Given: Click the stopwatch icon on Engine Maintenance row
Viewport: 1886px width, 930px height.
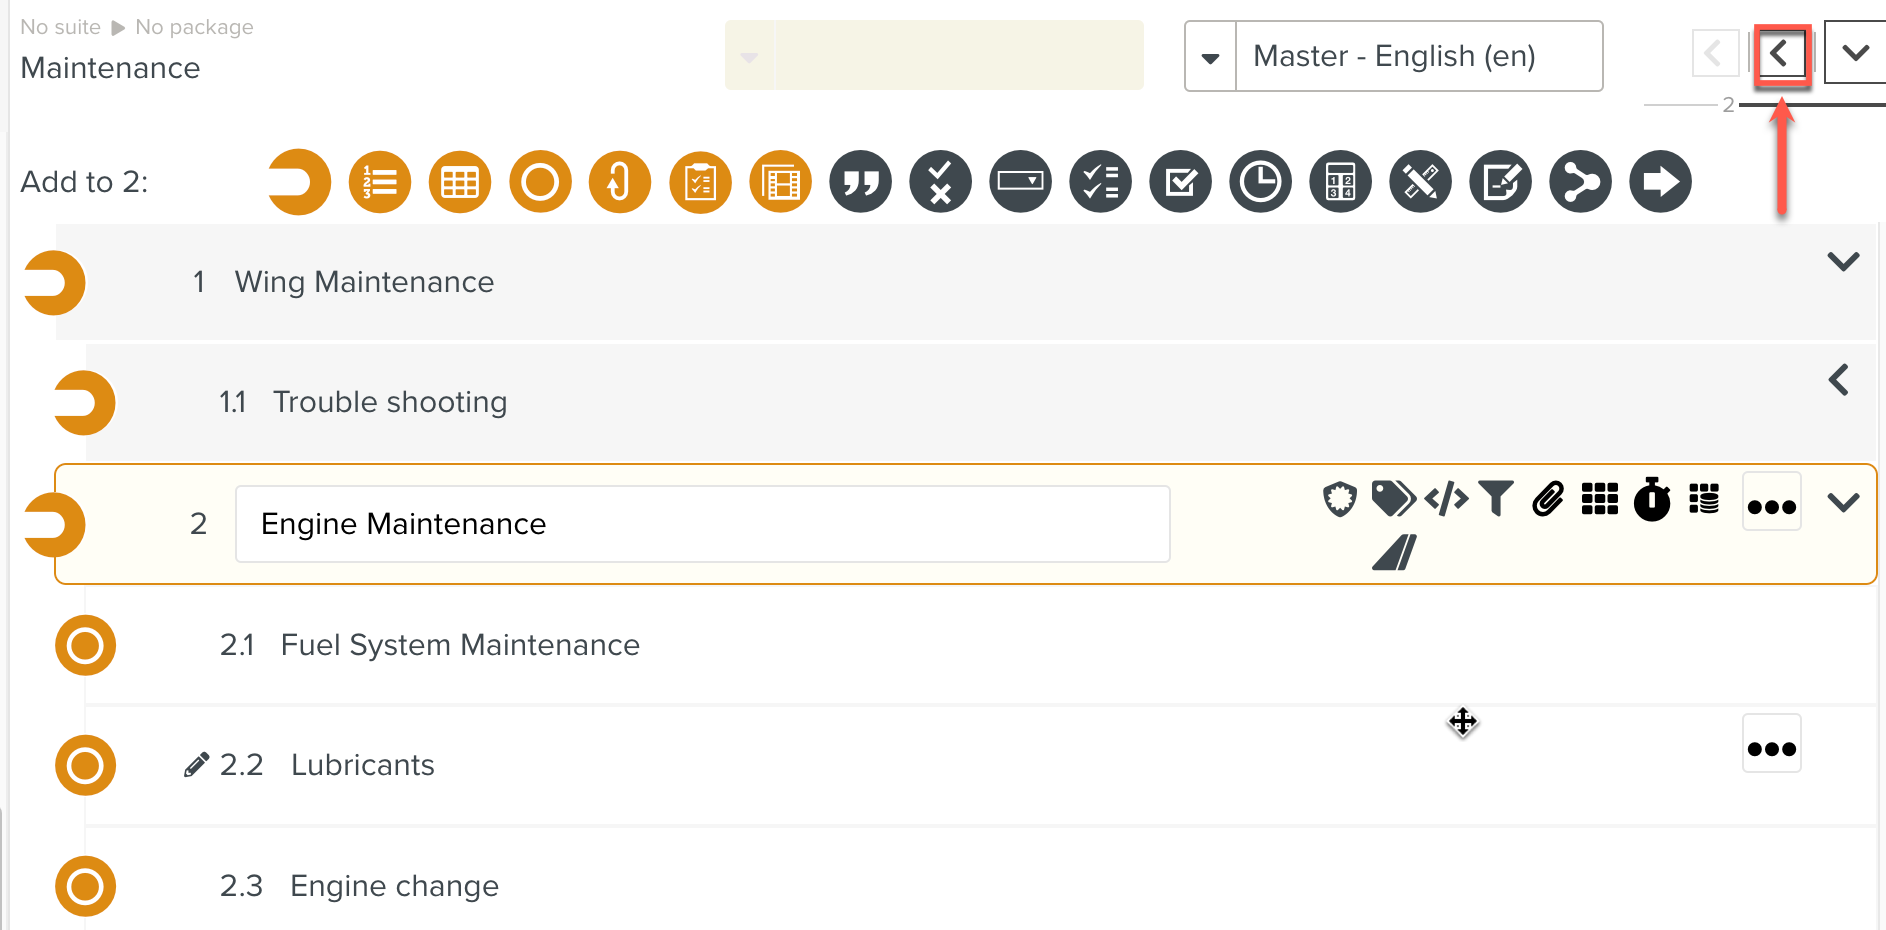Looking at the screenshot, I should click(1652, 498).
